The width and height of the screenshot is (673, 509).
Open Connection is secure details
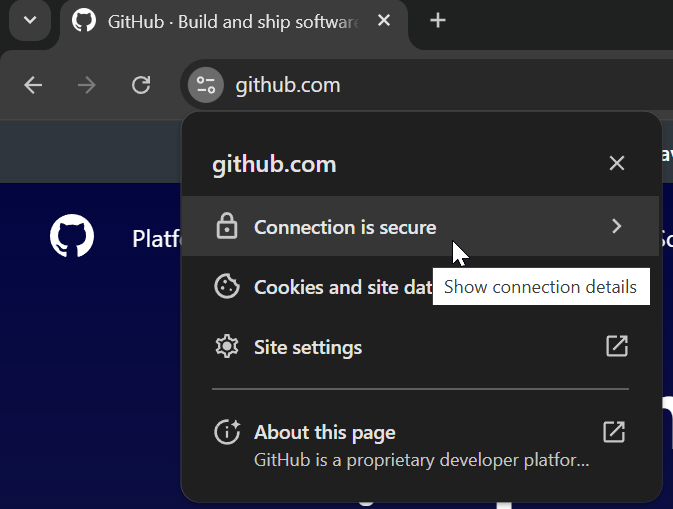[x=421, y=226]
